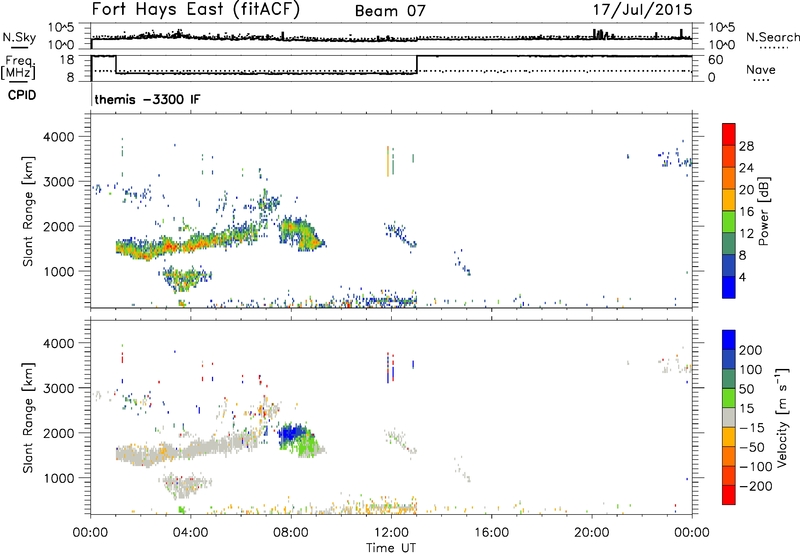The width and height of the screenshot is (800, 554).
Task: Click the '20:00' time tick label
Action: (x=592, y=533)
